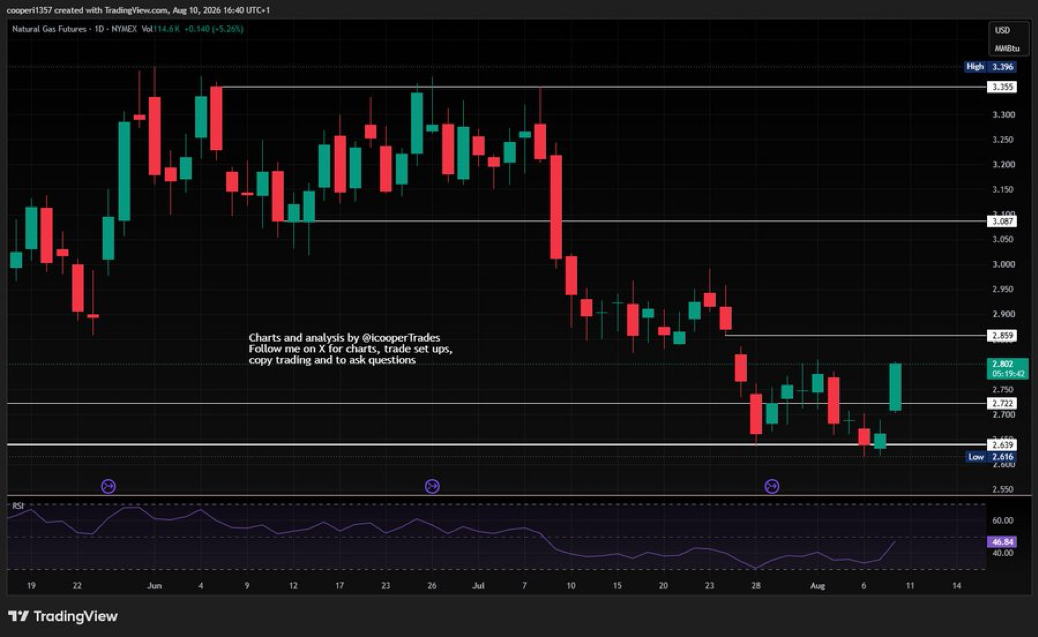This screenshot has width=1038, height=637.
Task: Click the 14 date on time axis
Action: coord(957,585)
